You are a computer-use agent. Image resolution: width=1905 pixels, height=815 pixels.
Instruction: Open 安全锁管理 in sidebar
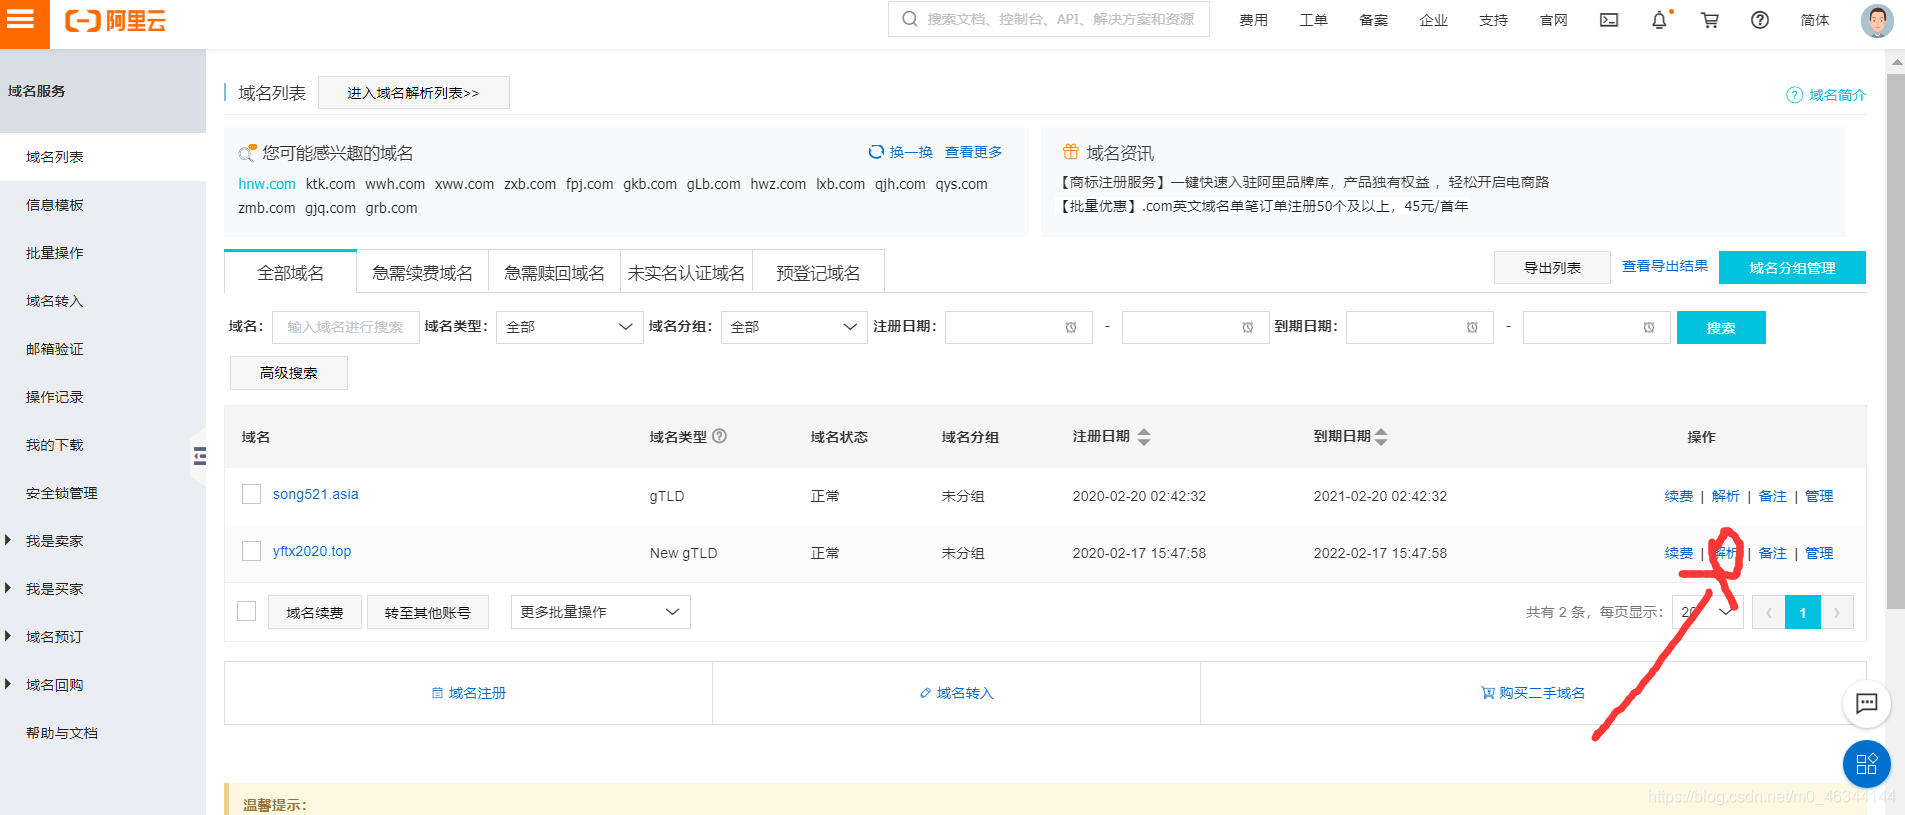pyautogui.click(x=62, y=493)
